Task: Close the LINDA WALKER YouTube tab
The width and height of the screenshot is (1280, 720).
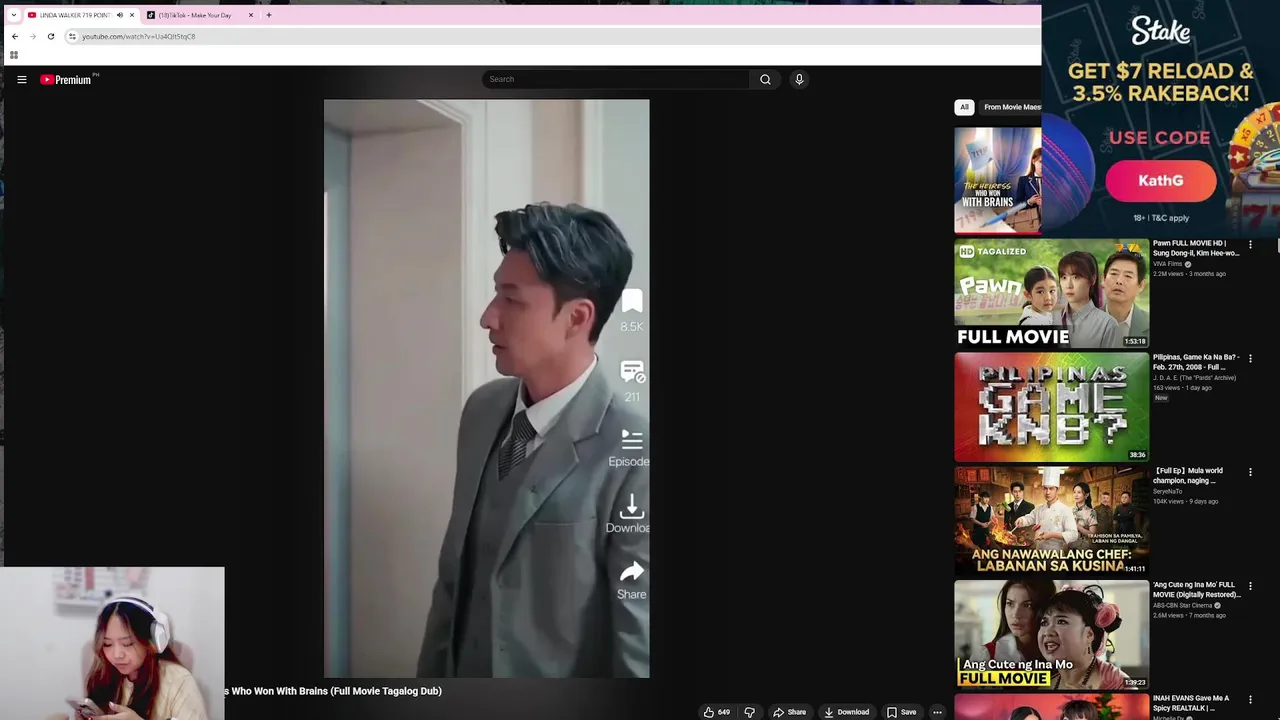Action: (131, 15)
